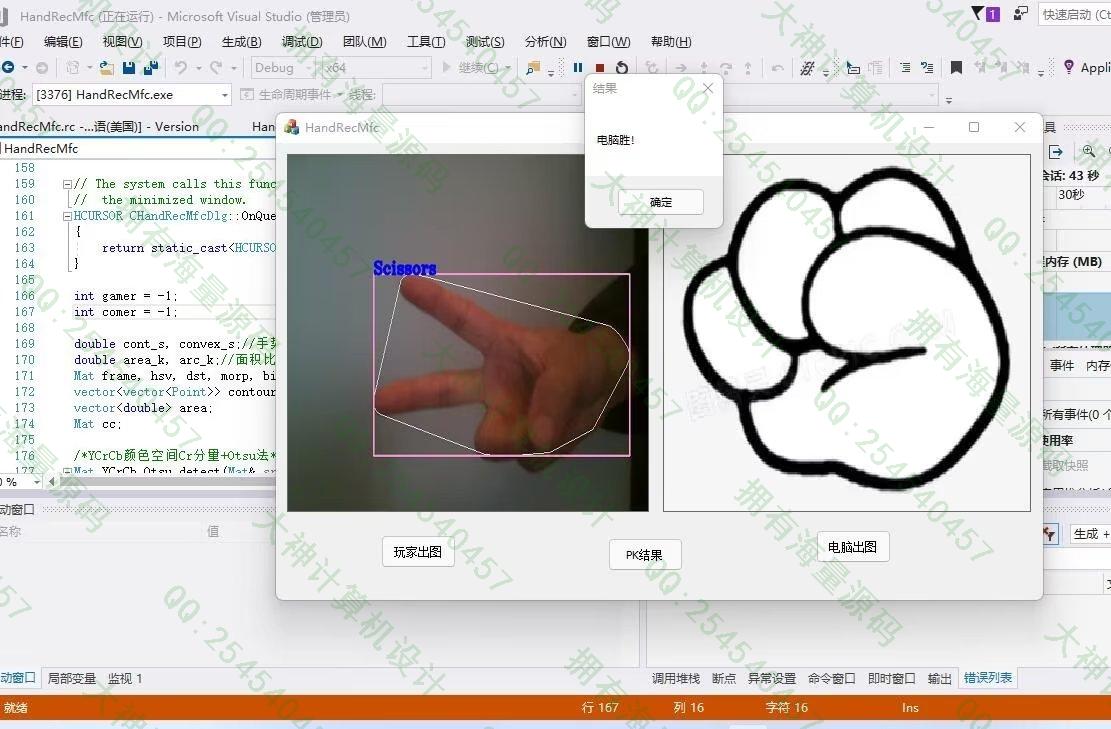Screen dimensions: 1111x729
Task: Click the 玩家出图 button
Action: click(418, 552)
